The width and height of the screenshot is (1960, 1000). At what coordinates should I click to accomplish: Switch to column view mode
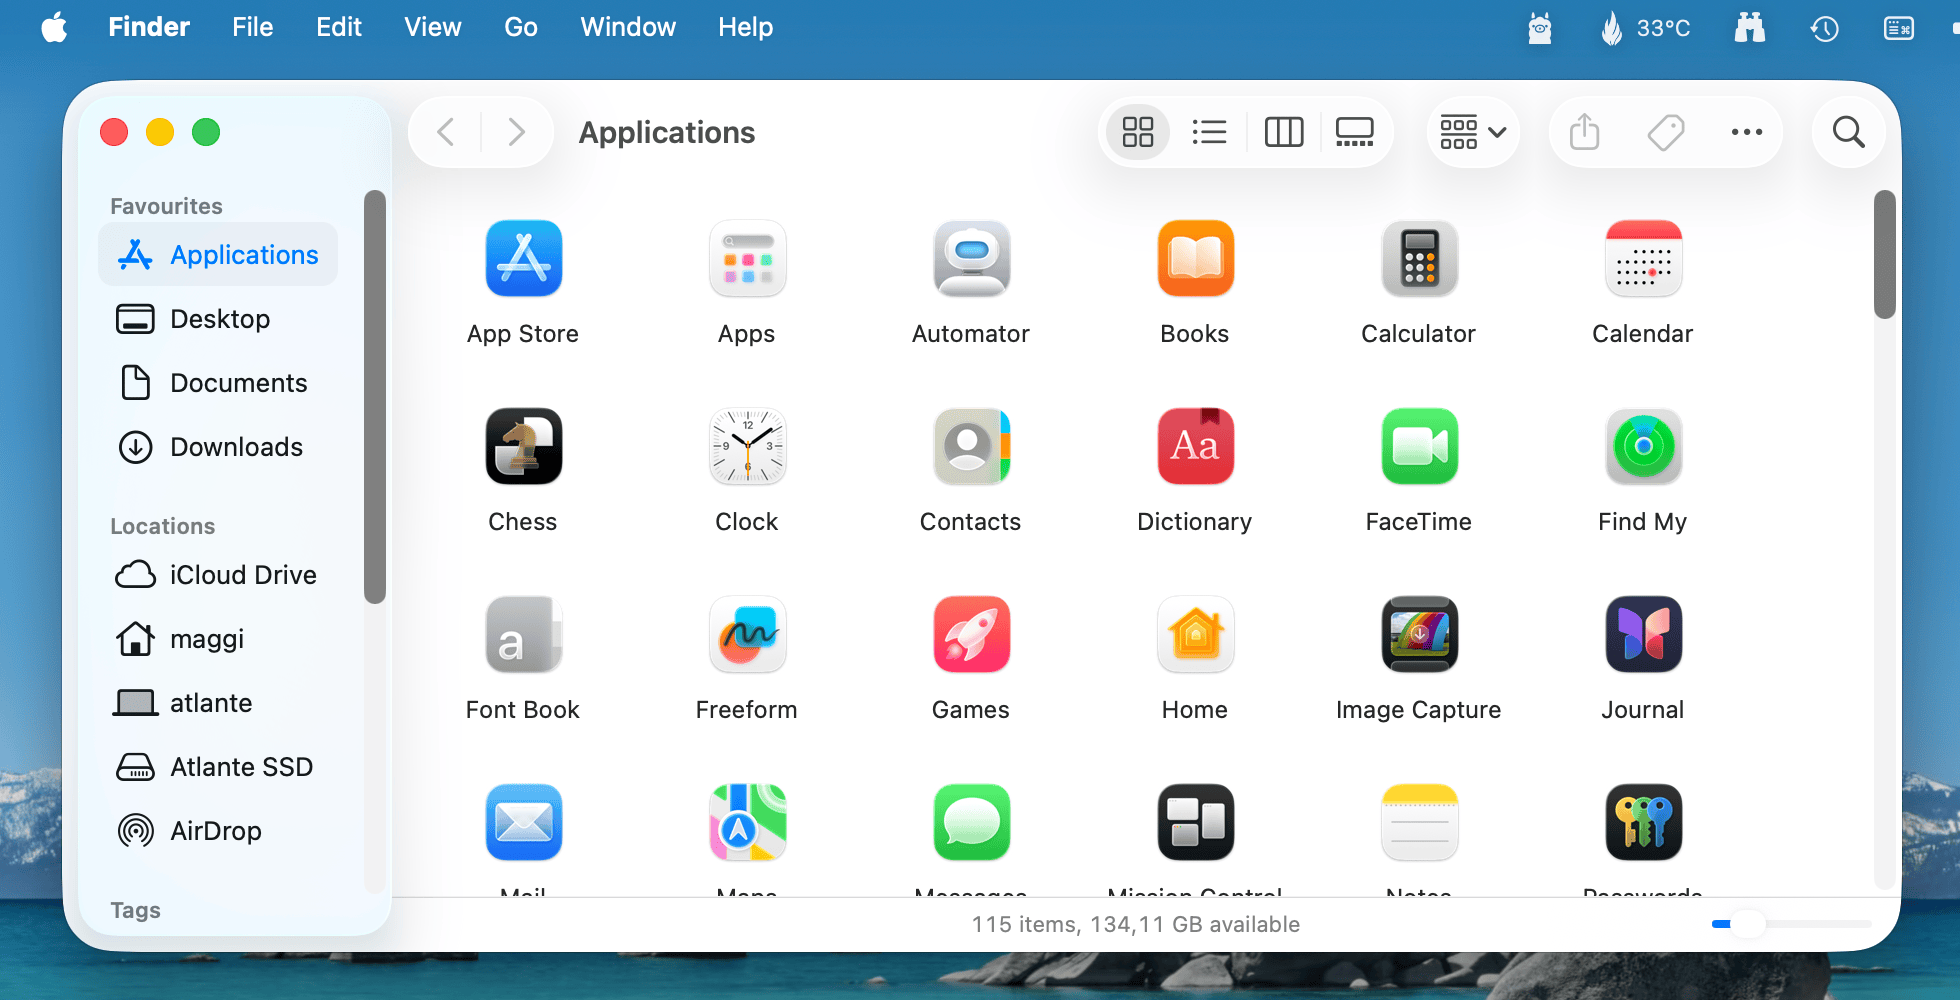pyautogui.click(x=1283, y=132)
